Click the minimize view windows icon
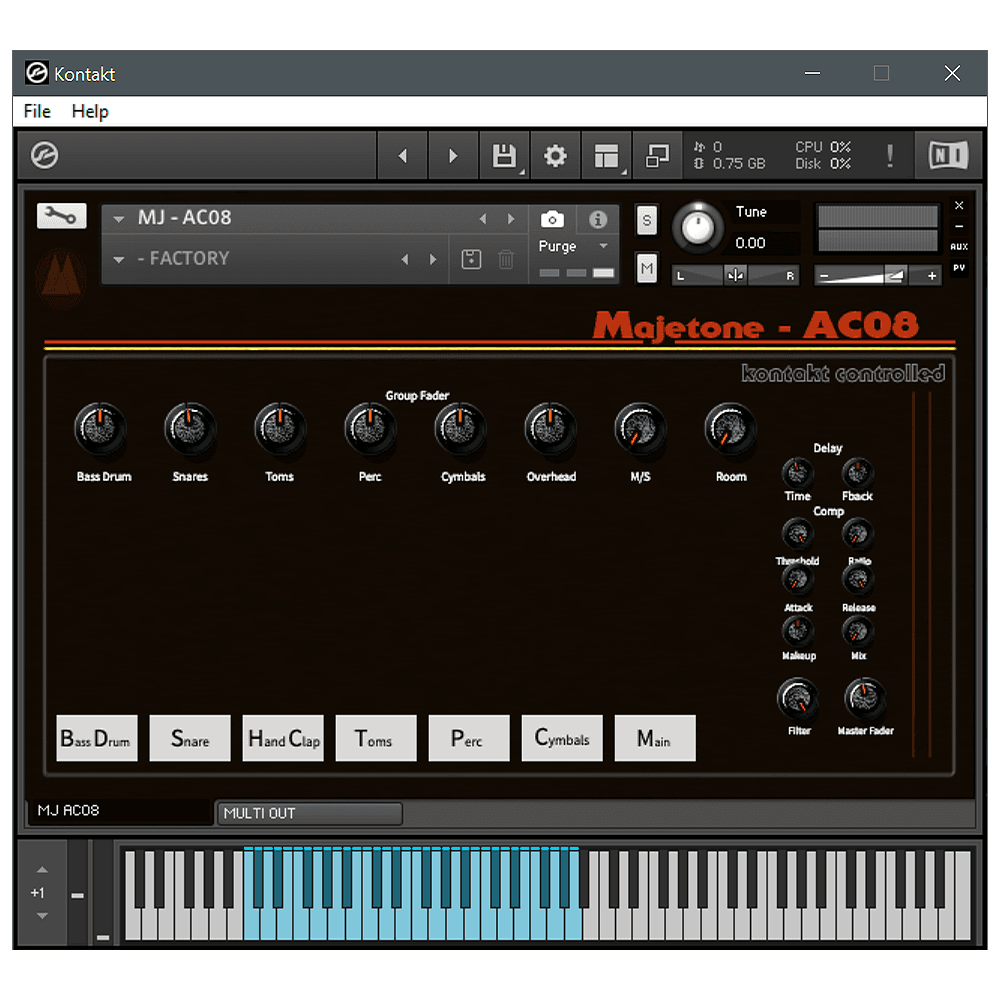 [x=657, y=156]
